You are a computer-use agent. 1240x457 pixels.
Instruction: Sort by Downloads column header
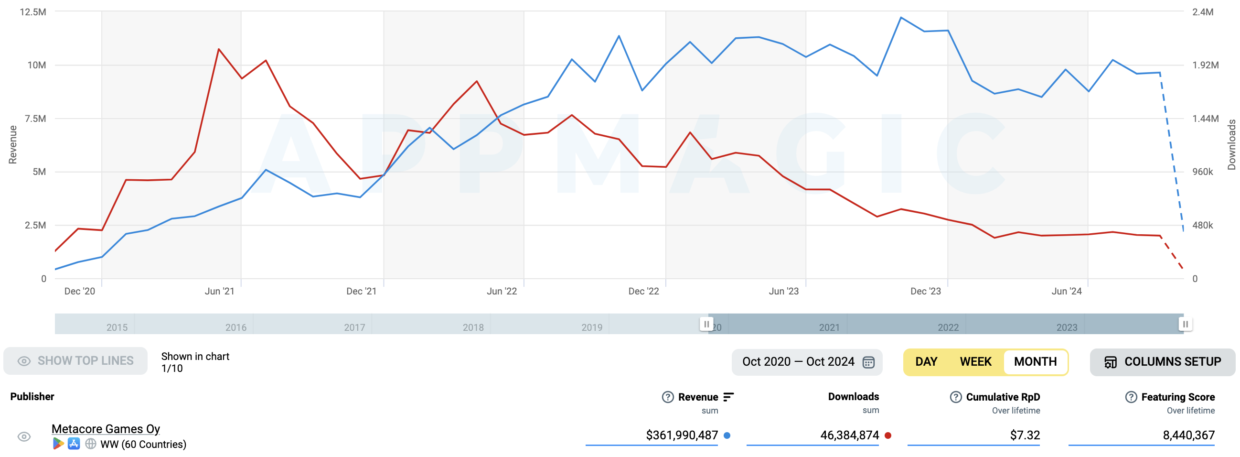853,397
